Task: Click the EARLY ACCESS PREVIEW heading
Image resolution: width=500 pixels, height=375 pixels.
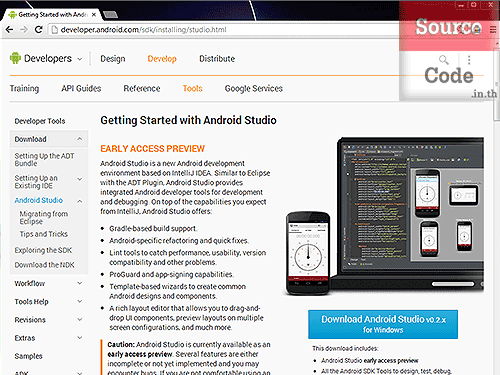Action: 152,149
